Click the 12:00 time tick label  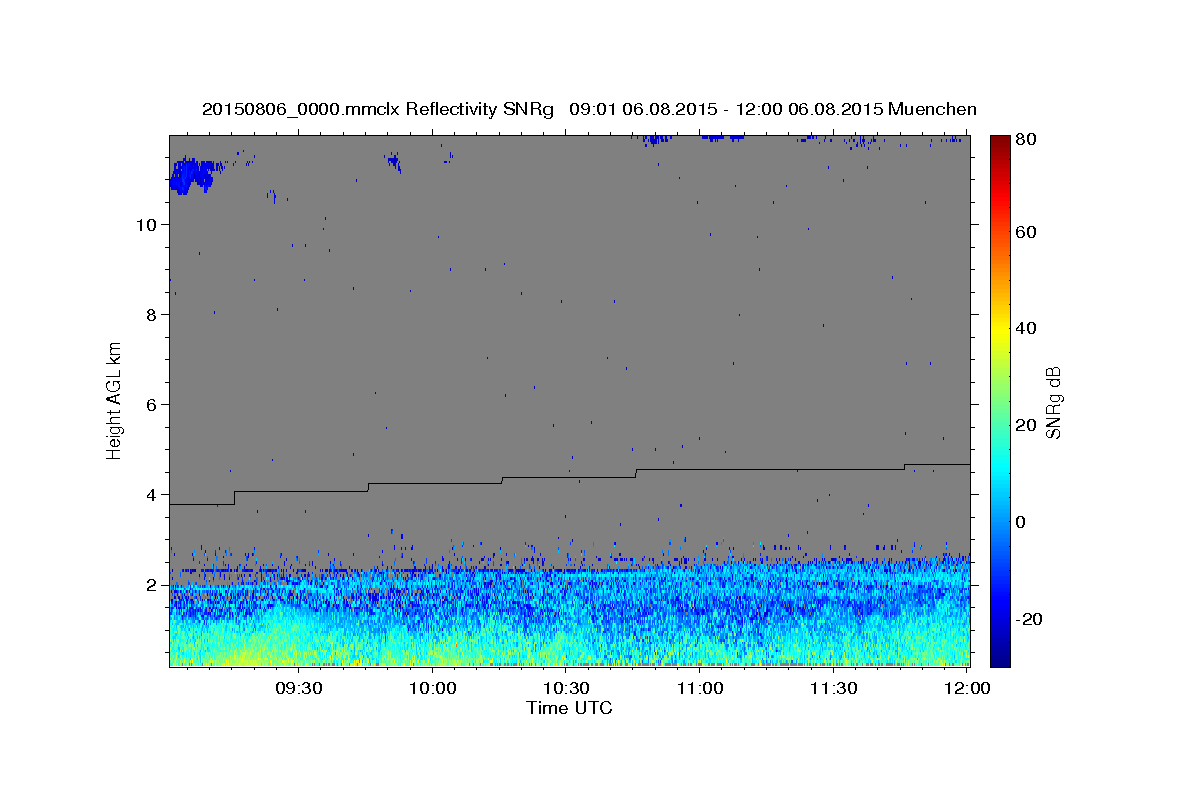967,688
